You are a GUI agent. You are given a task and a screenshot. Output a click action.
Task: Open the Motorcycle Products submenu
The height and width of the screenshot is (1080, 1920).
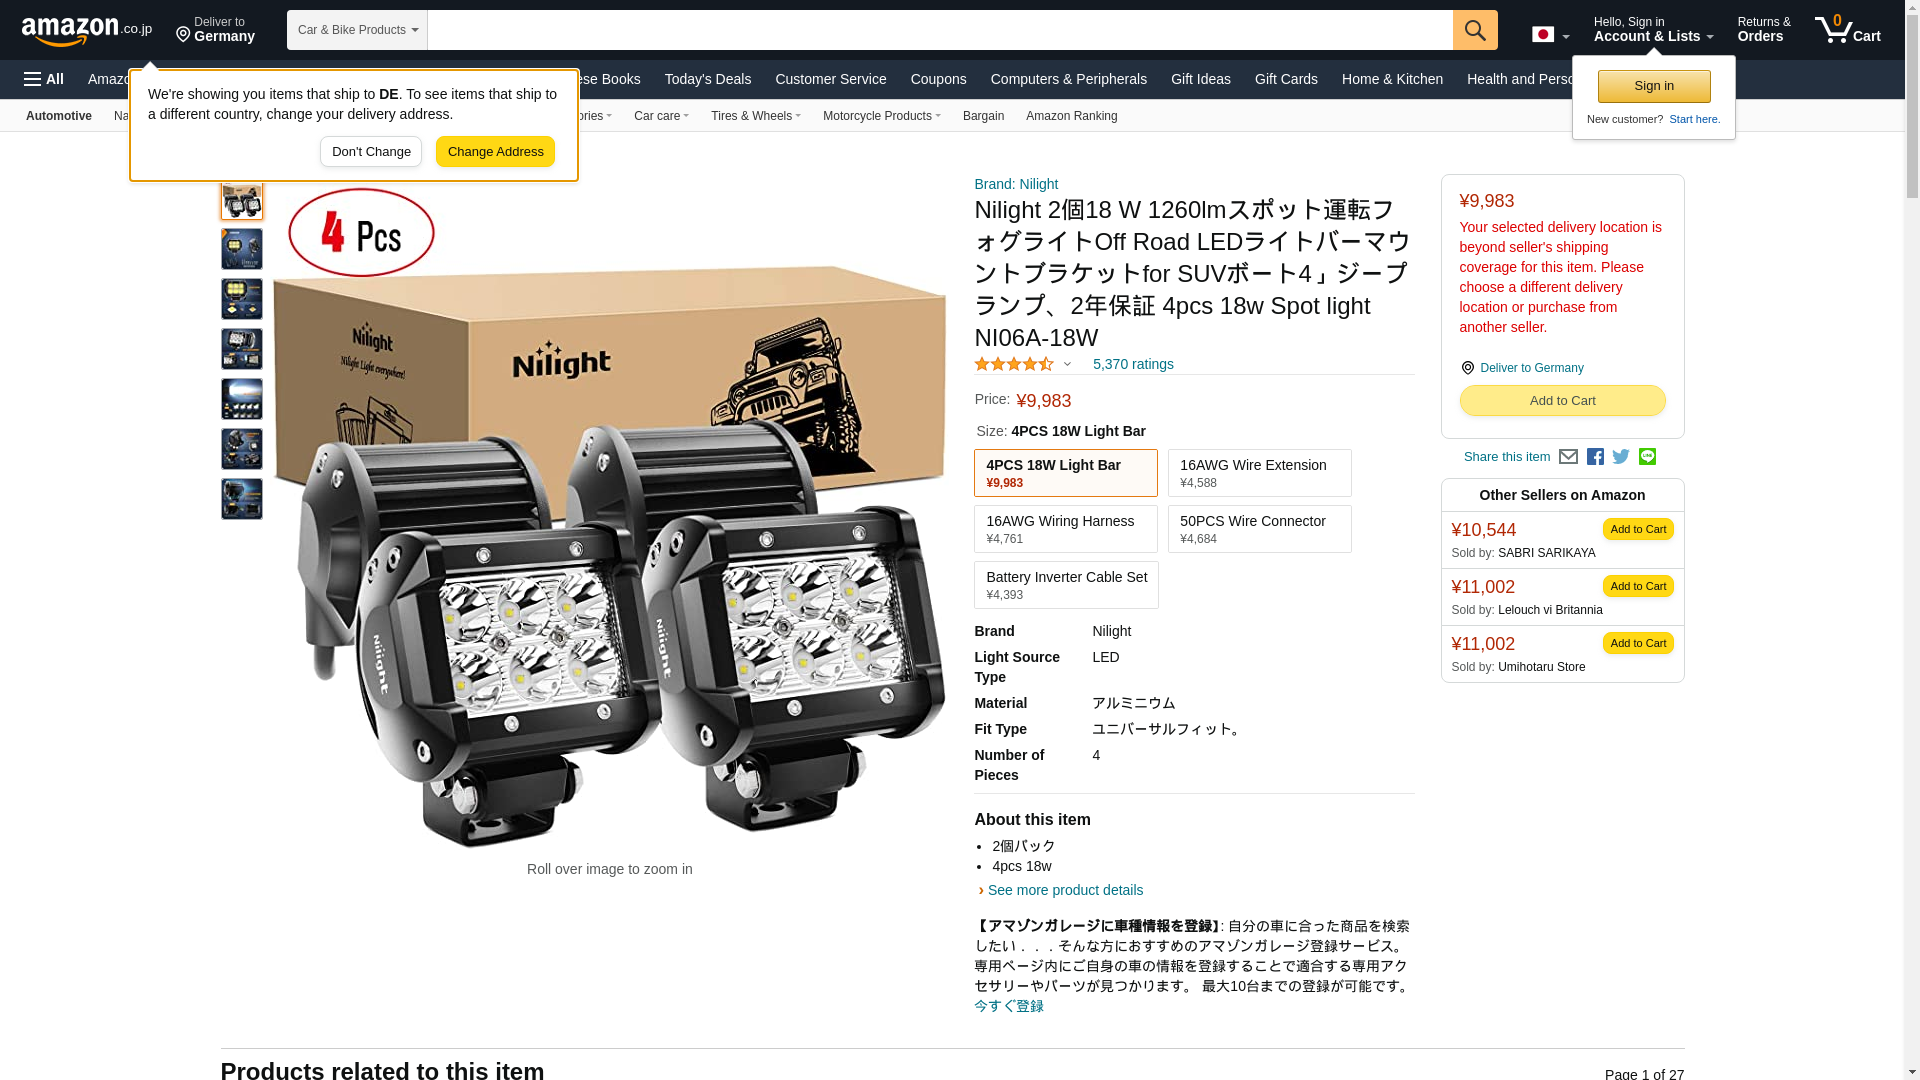[881, 116]
